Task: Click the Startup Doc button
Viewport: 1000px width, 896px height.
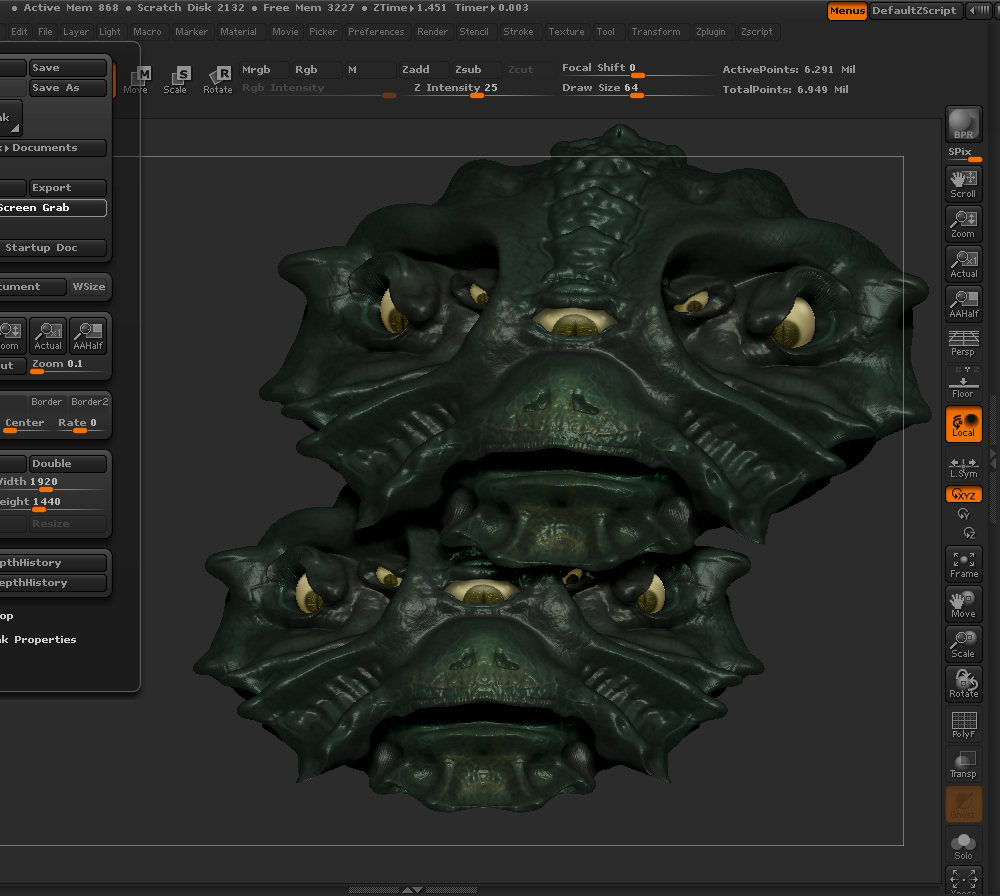Action: coord(52,248)
